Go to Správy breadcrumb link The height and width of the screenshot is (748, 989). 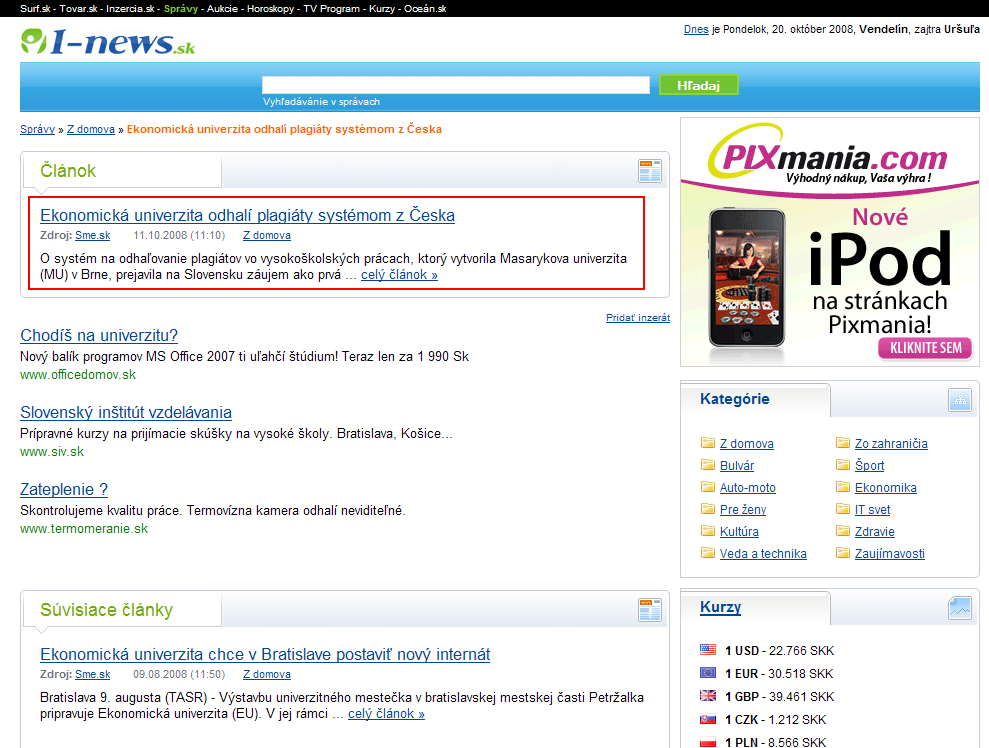[37, 129]
